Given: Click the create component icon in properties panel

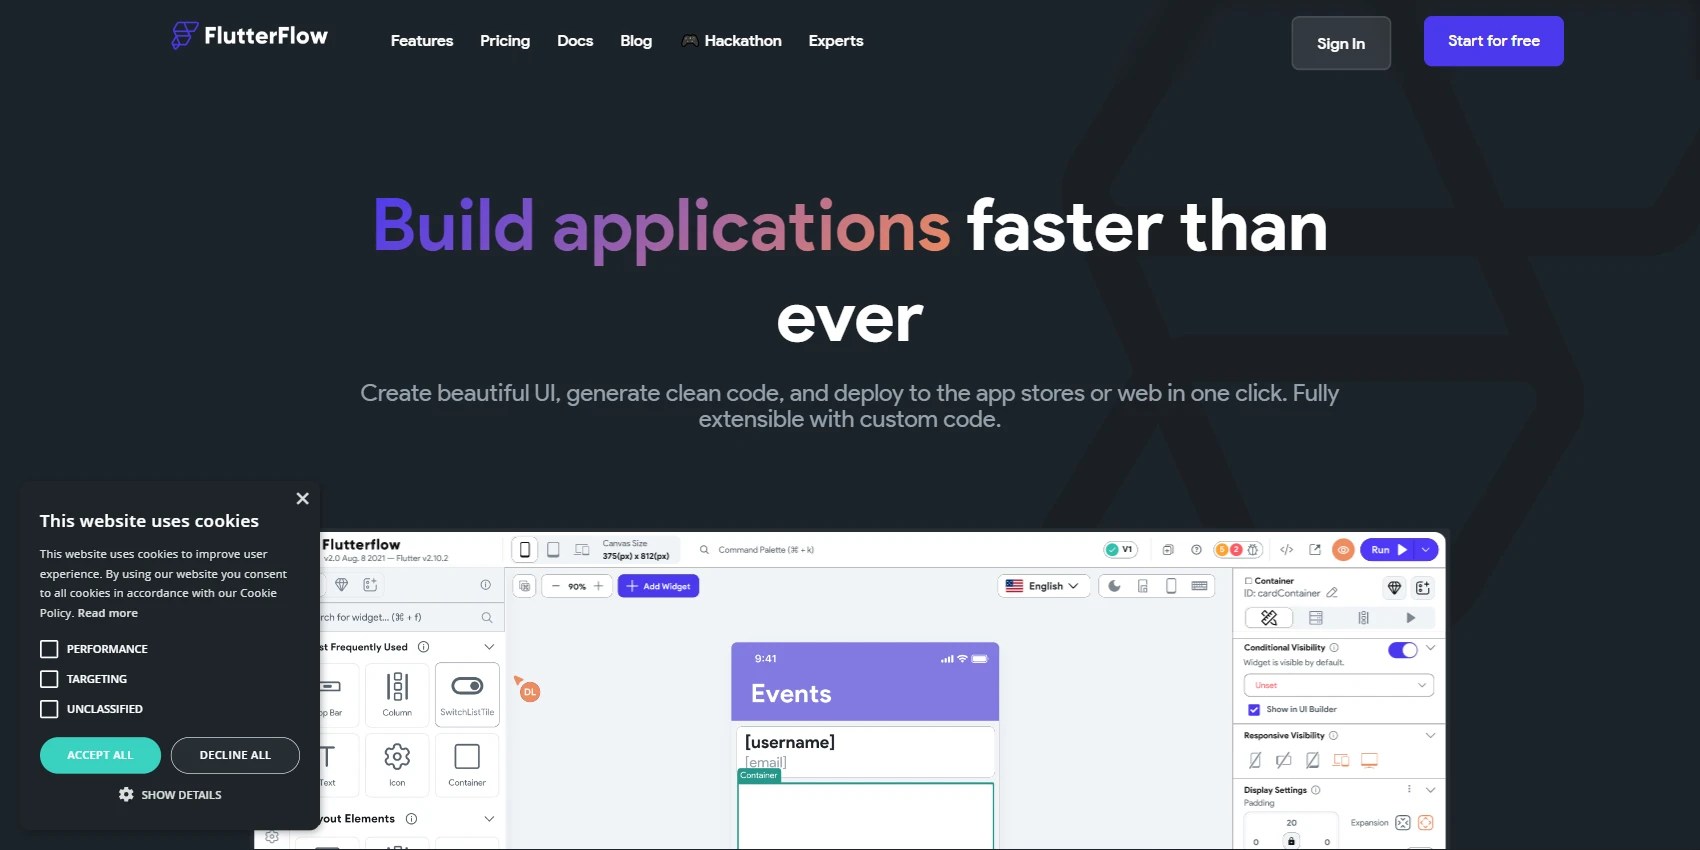Looking at the screenshot, I should click(1423, 588).
